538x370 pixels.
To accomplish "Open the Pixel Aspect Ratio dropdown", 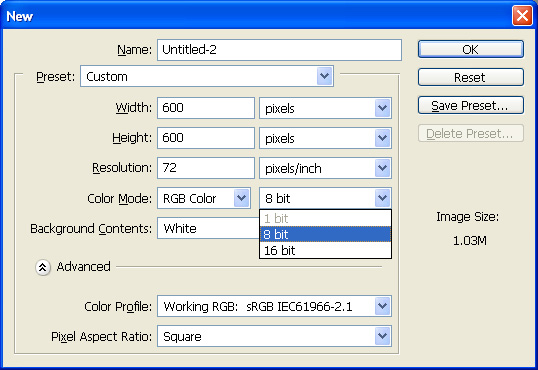I will point(274,336).
